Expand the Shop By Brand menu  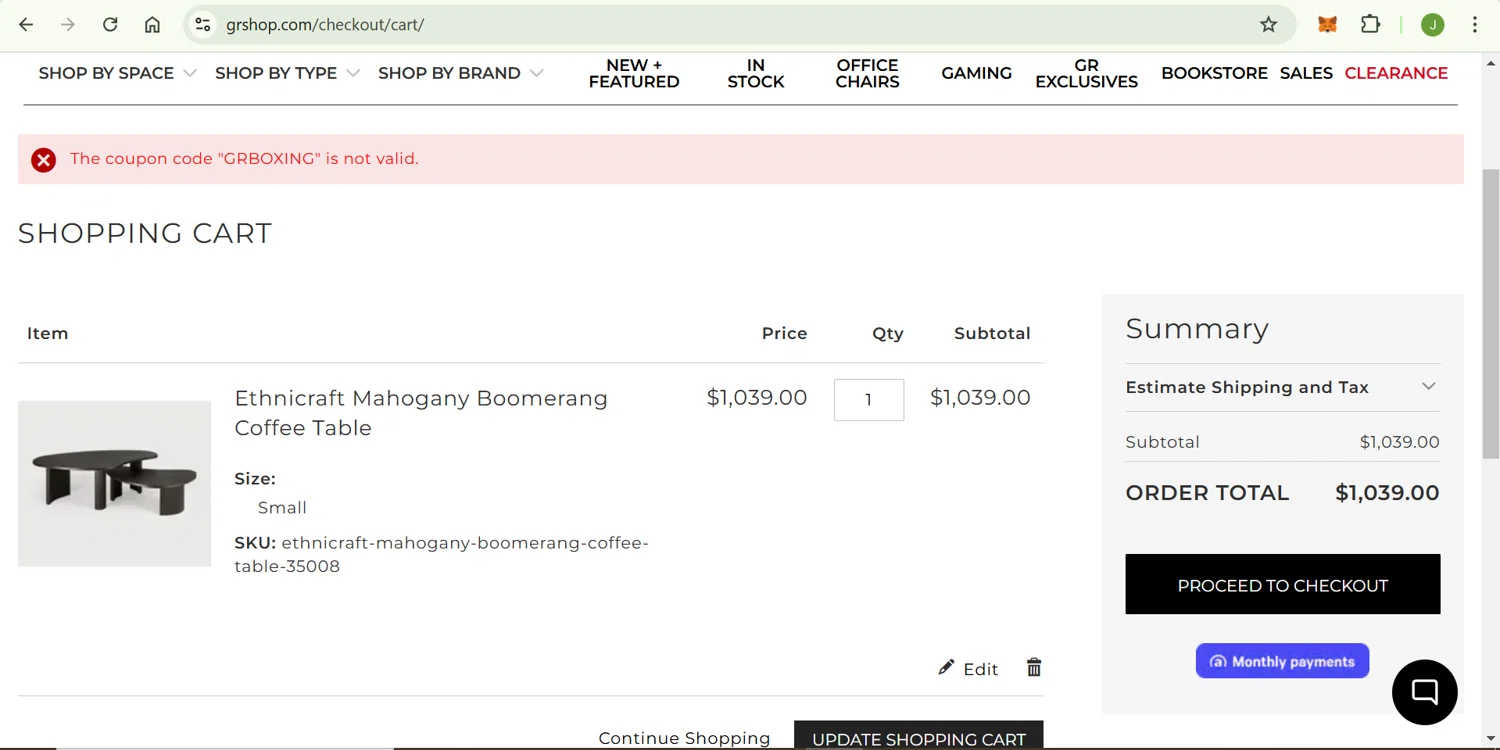pyautogui.click(x=461, y=73)
